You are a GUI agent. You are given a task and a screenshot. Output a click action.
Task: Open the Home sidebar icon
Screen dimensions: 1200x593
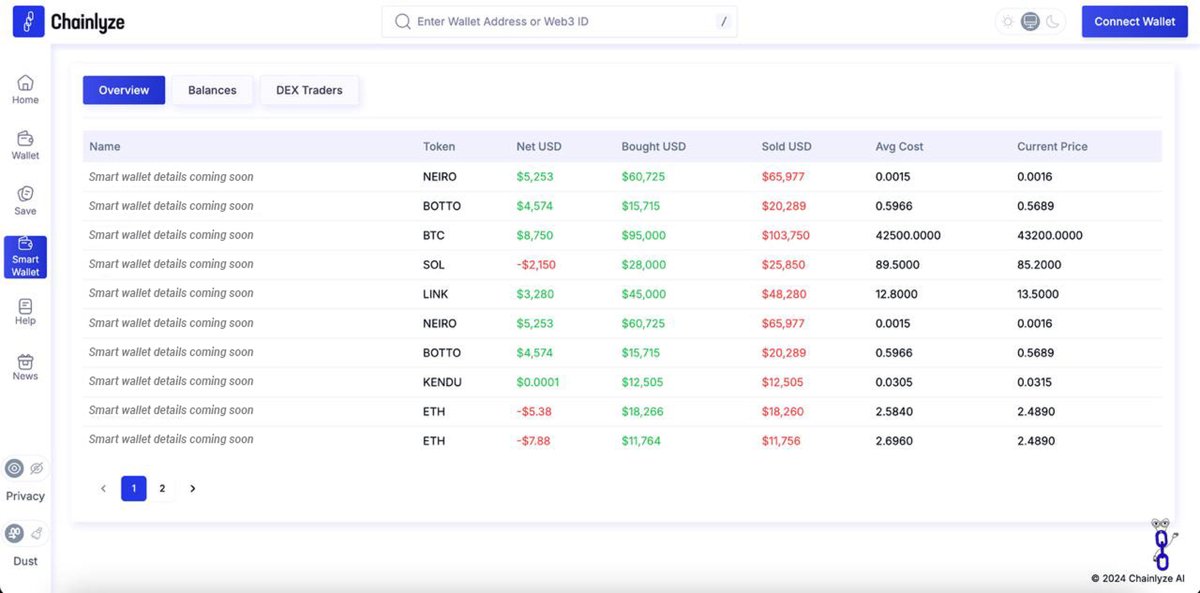25,83
